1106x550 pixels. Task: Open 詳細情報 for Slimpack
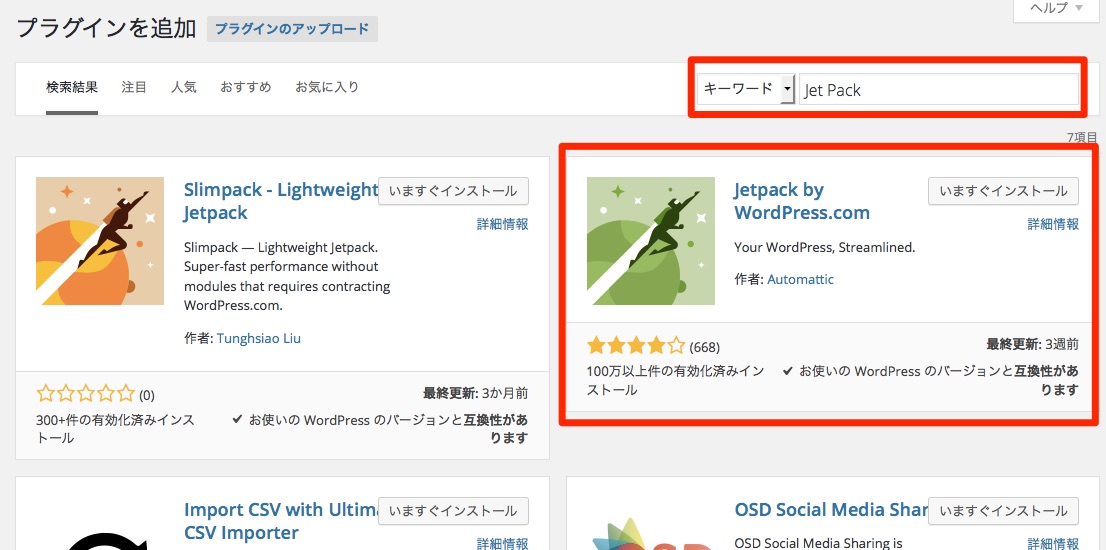(502, 224)
